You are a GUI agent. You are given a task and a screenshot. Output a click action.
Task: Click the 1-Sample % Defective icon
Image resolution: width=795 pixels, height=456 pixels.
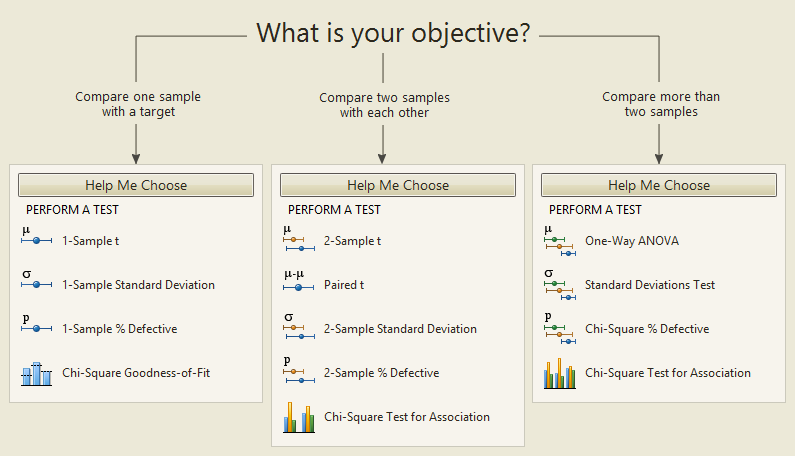click(37, 324)
